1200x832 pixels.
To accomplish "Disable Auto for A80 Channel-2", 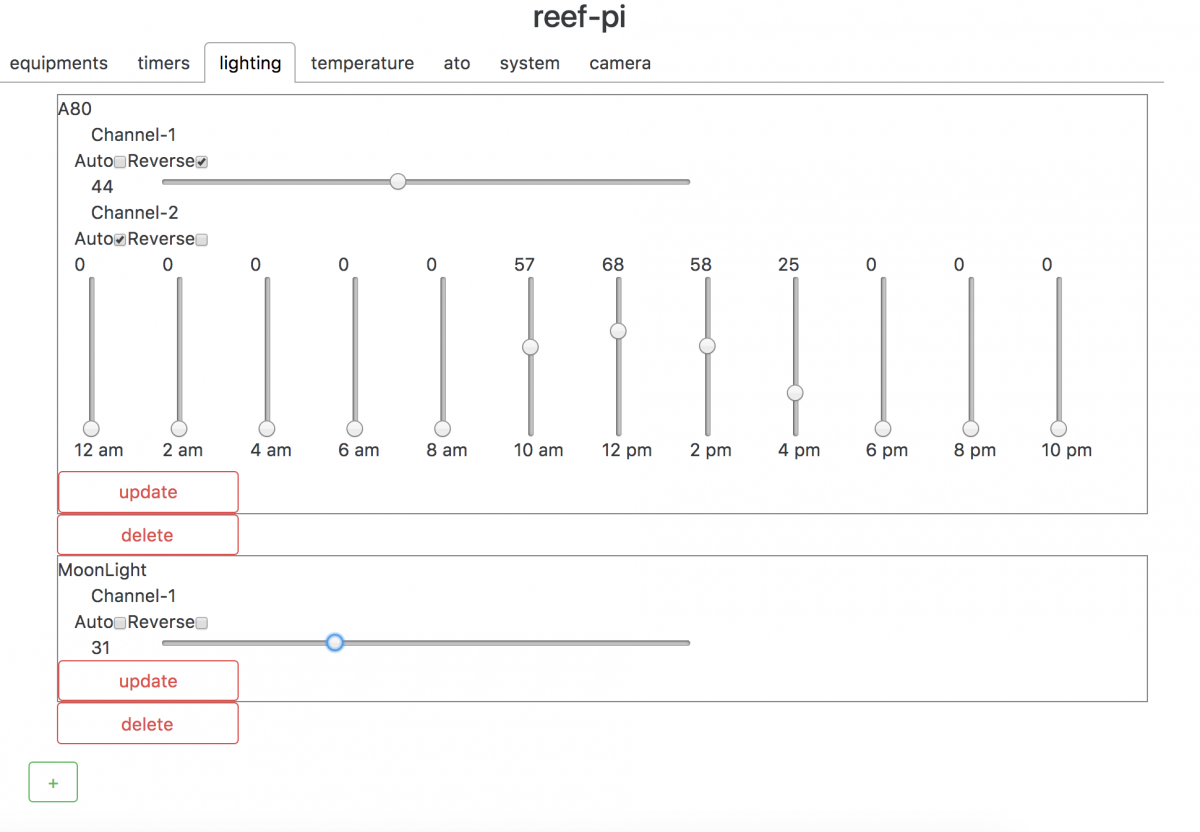I will pos(120,240).
